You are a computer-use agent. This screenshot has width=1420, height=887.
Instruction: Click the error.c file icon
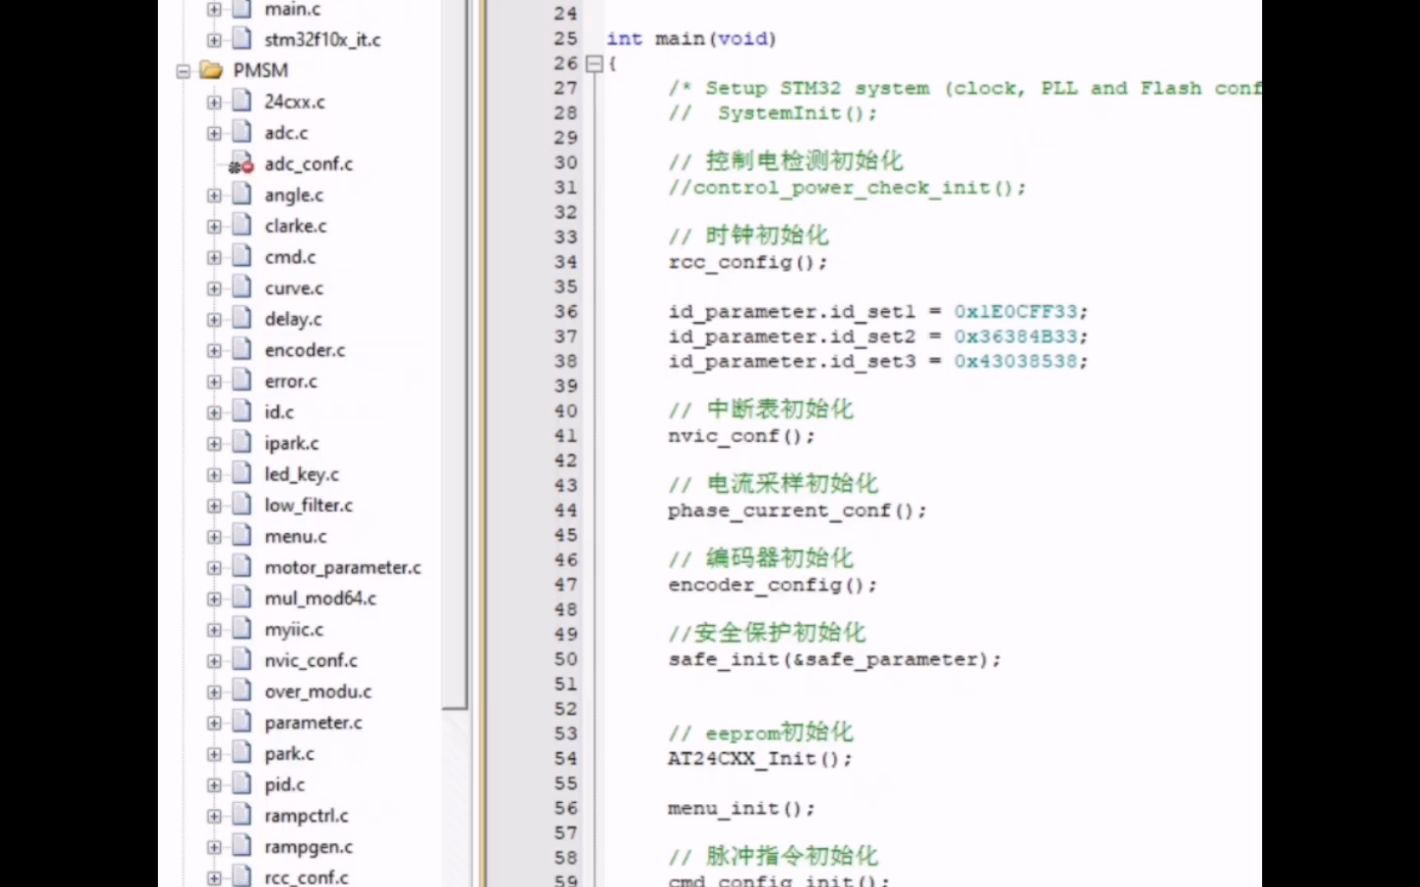coord(242,380)
